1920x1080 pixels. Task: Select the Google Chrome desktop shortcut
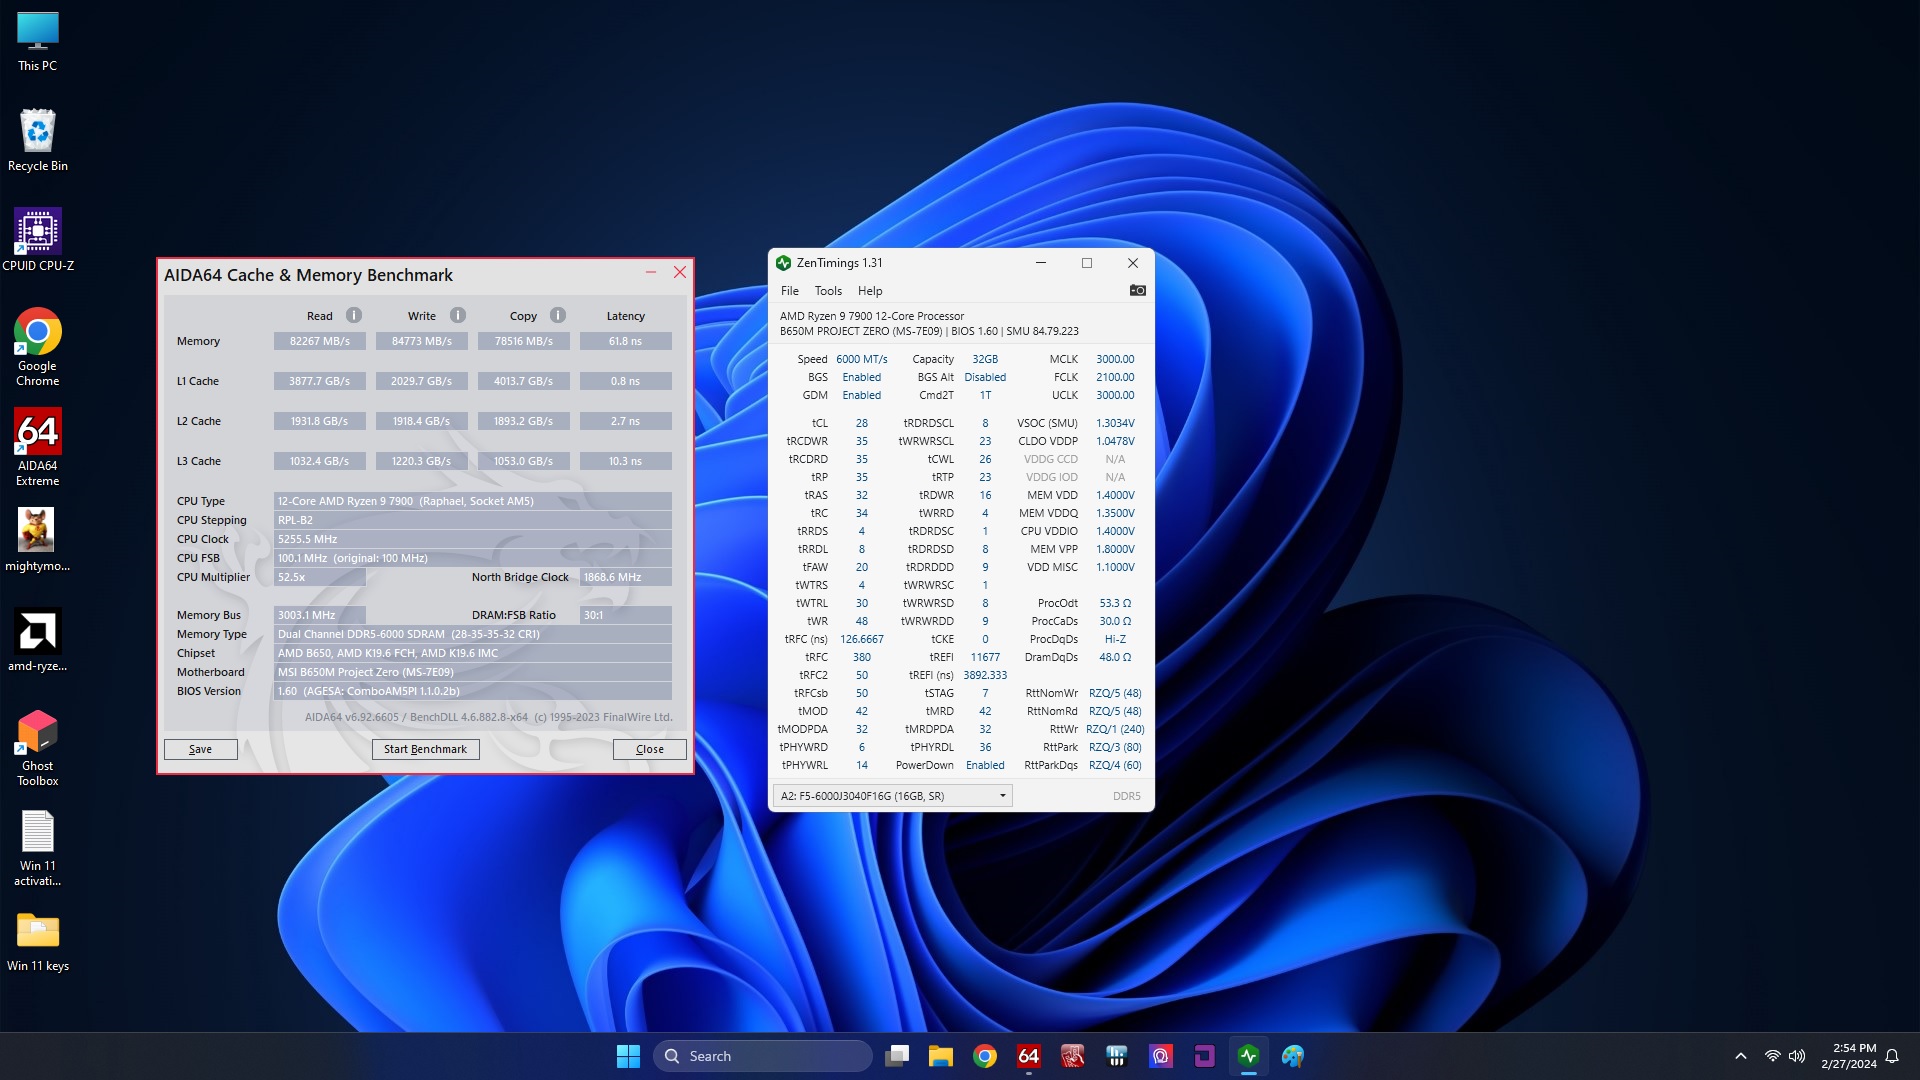38,347
